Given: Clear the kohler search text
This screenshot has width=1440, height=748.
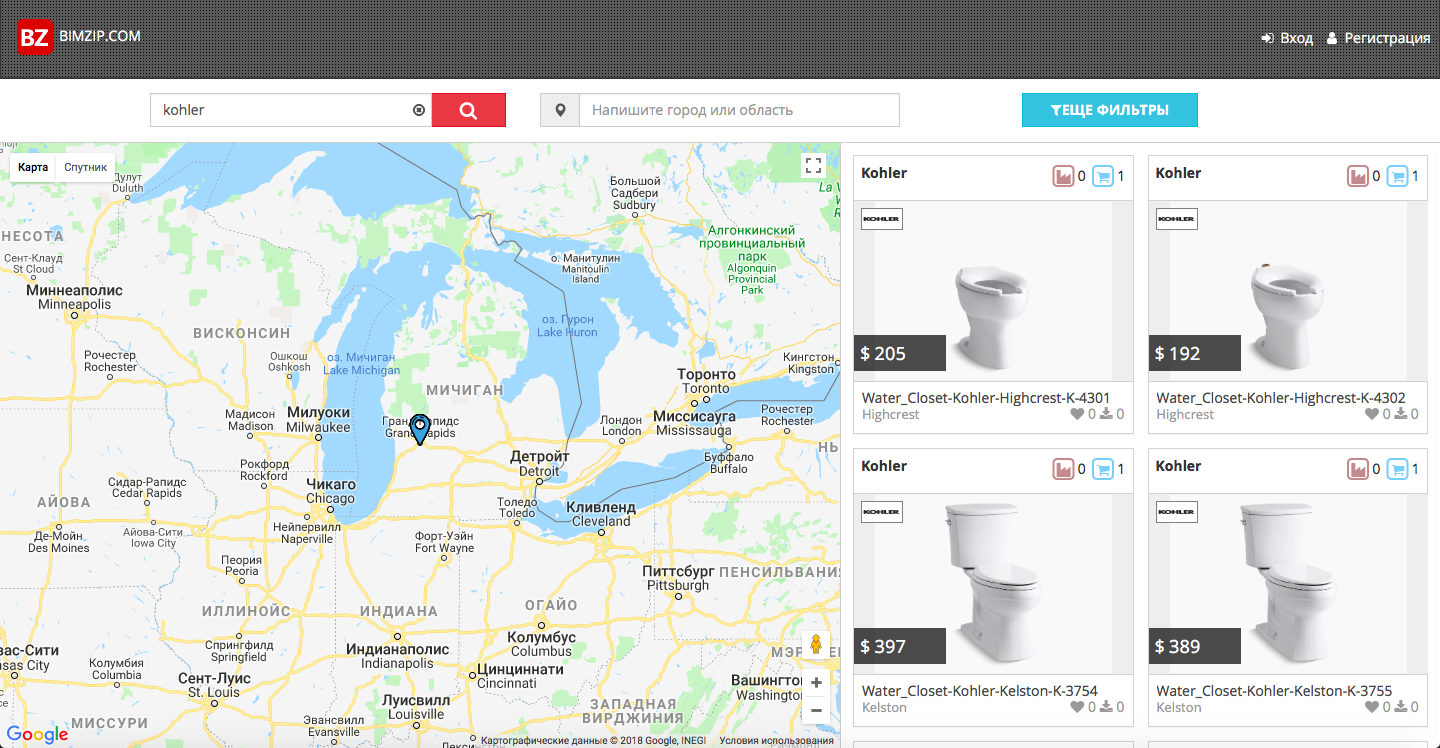Looking at the screenshot, I should (419, 110).
